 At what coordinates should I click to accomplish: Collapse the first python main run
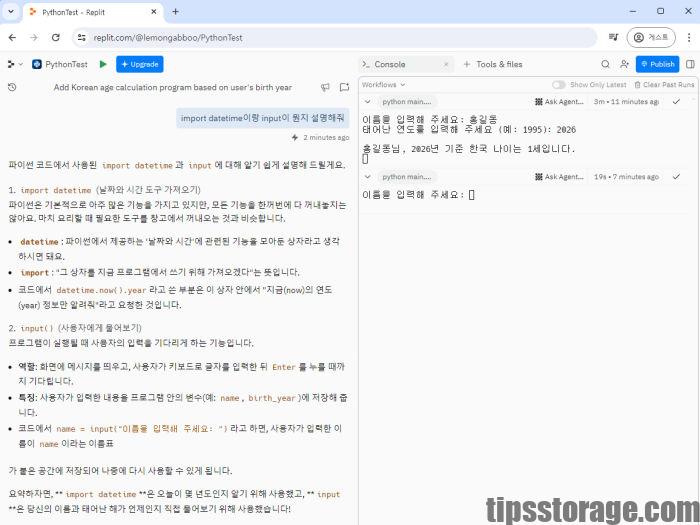point(367,102)
